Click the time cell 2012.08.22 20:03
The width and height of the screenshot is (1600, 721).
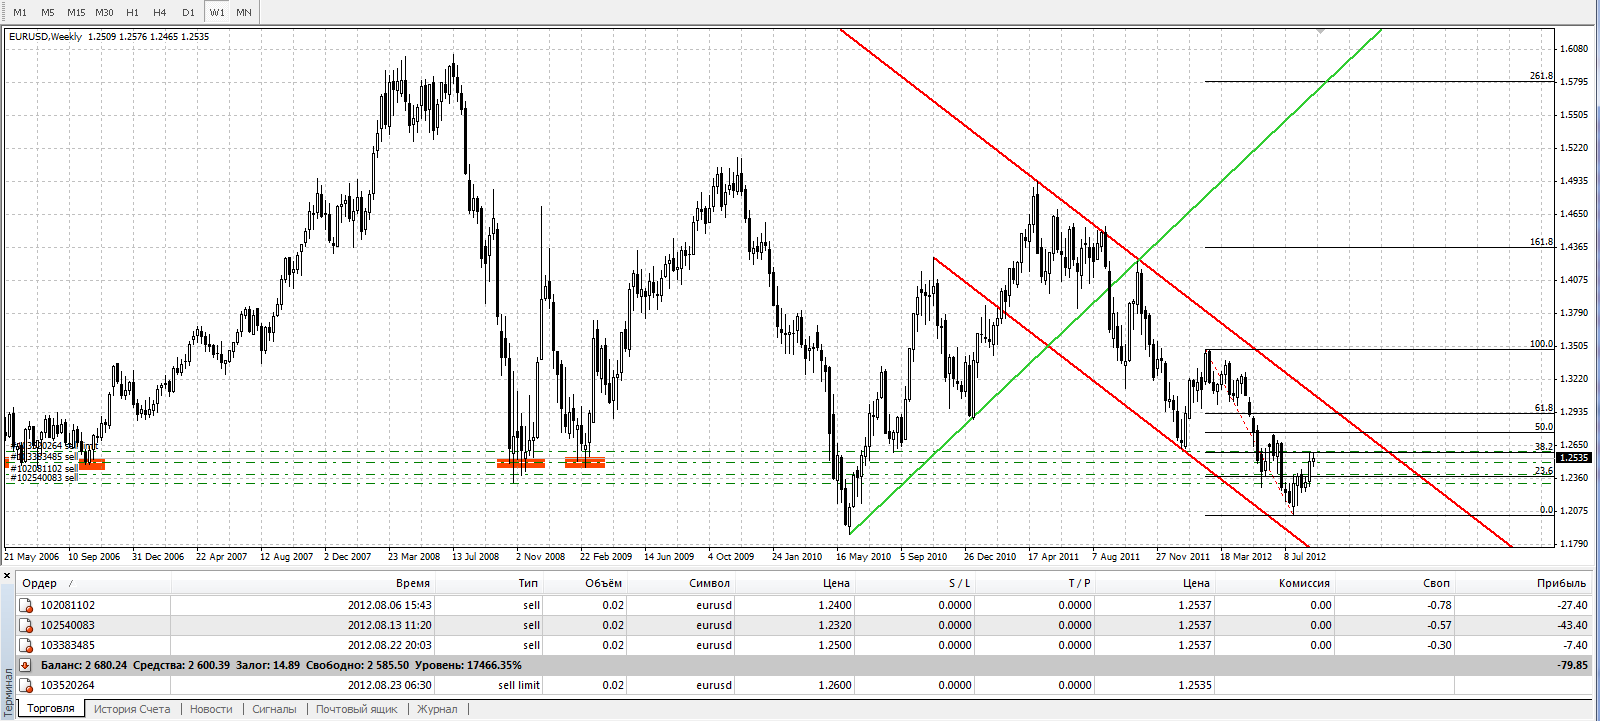click(390, 645)
